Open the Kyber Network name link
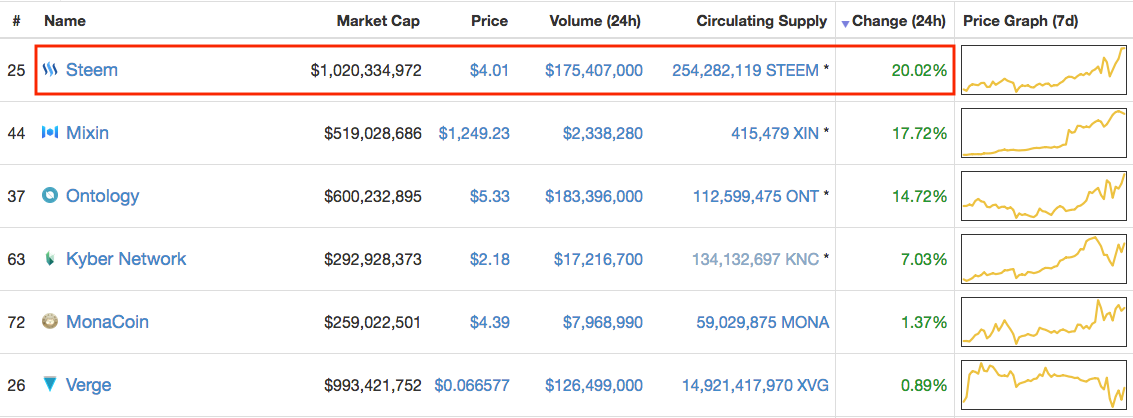Viewport: 1133px width, 418px height. [126, 258]
